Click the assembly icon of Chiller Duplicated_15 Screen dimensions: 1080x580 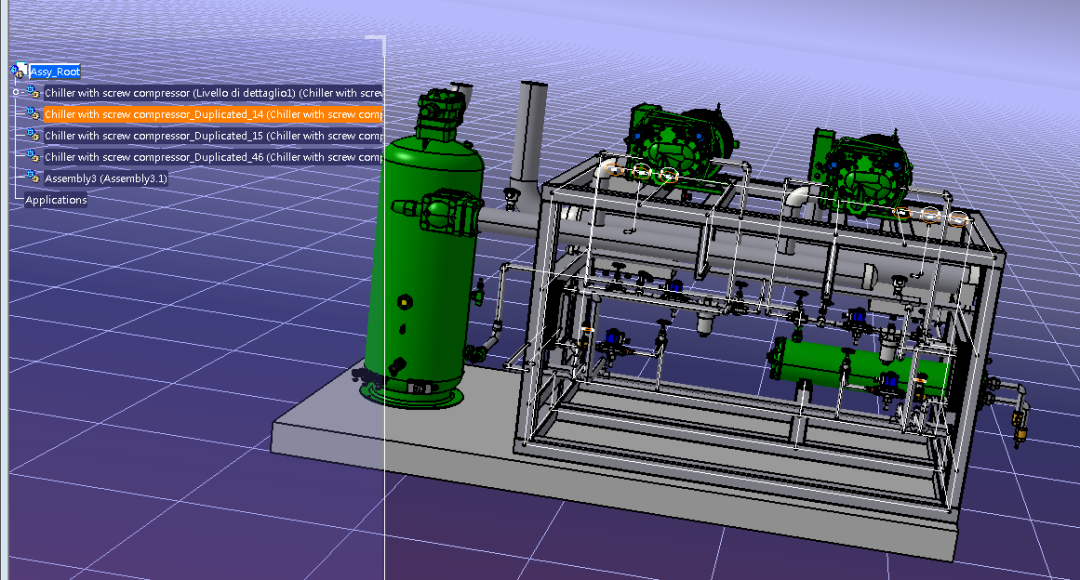[x=33, y=134]
